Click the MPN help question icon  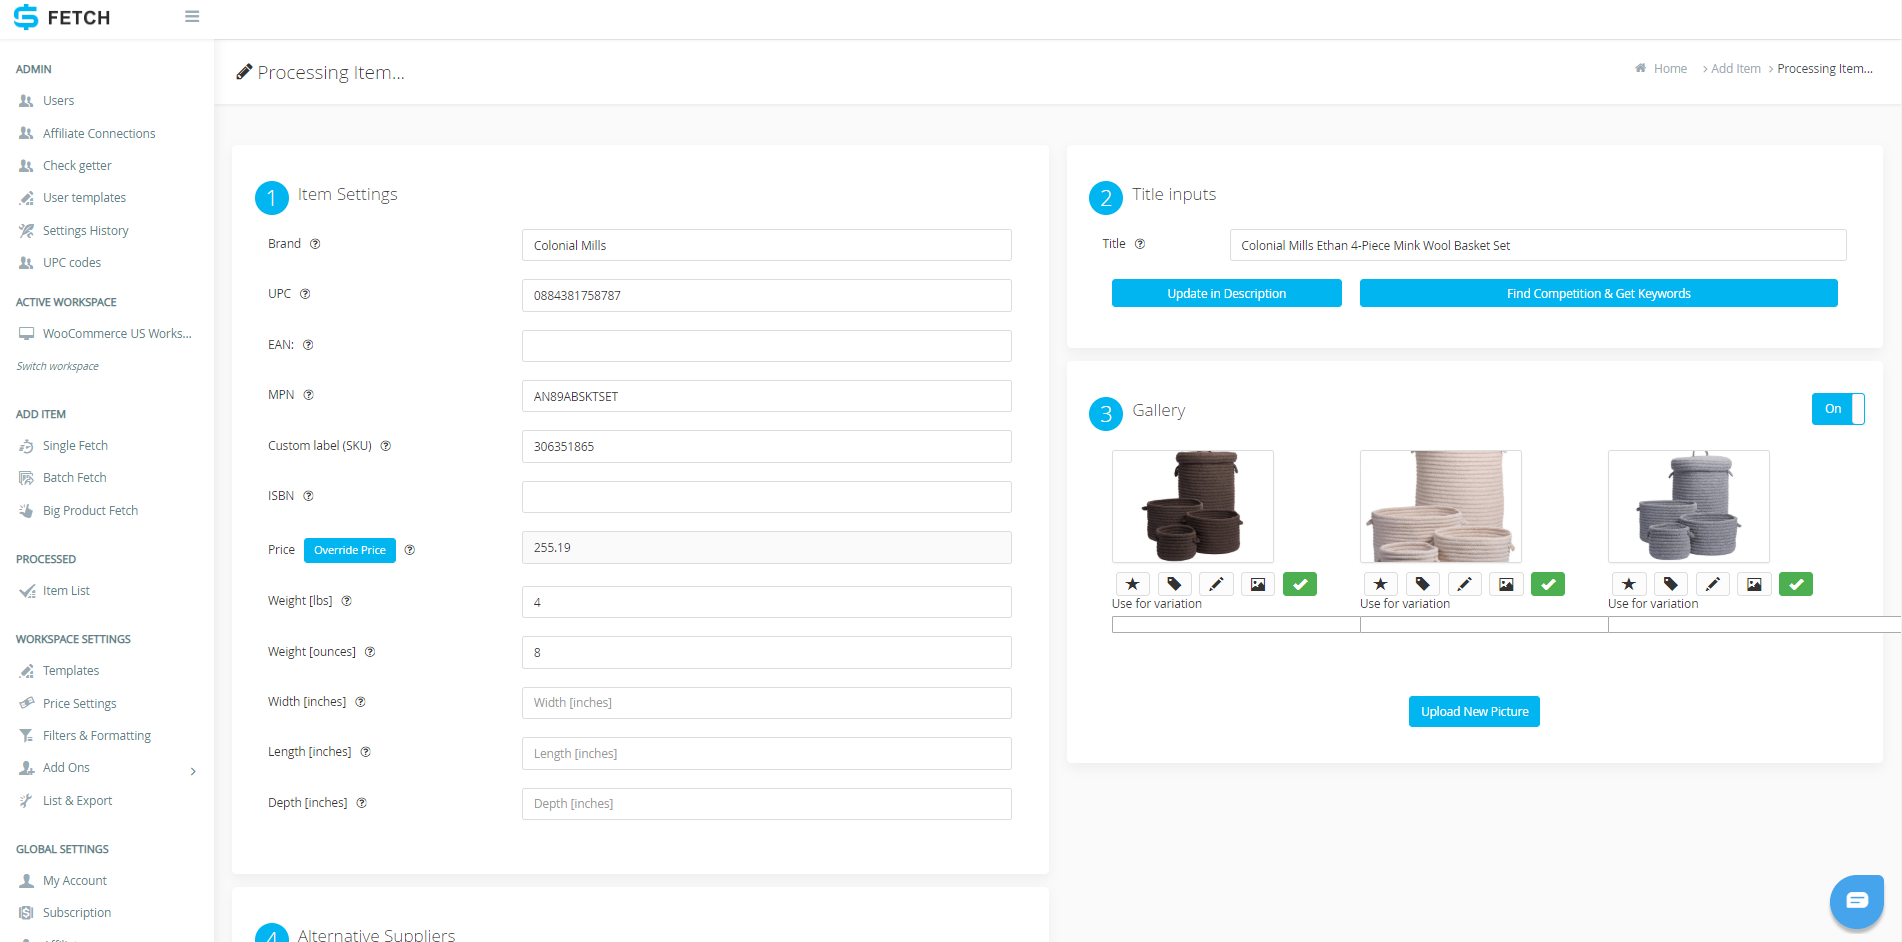[x=309, y=395]
